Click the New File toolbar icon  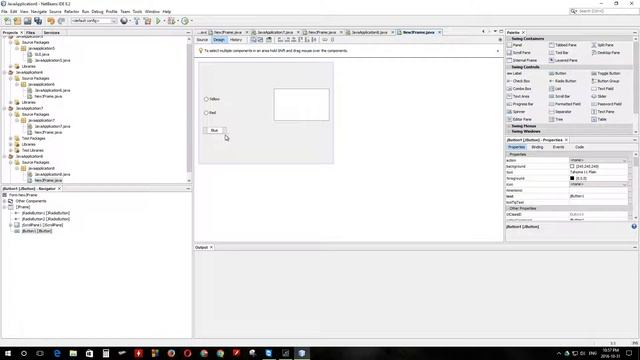point(7,21)
